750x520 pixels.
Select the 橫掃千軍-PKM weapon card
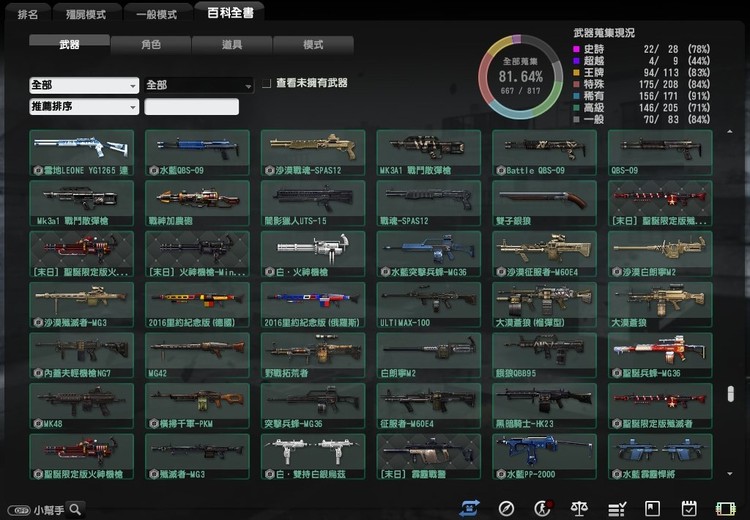click(x=197, y=406)
